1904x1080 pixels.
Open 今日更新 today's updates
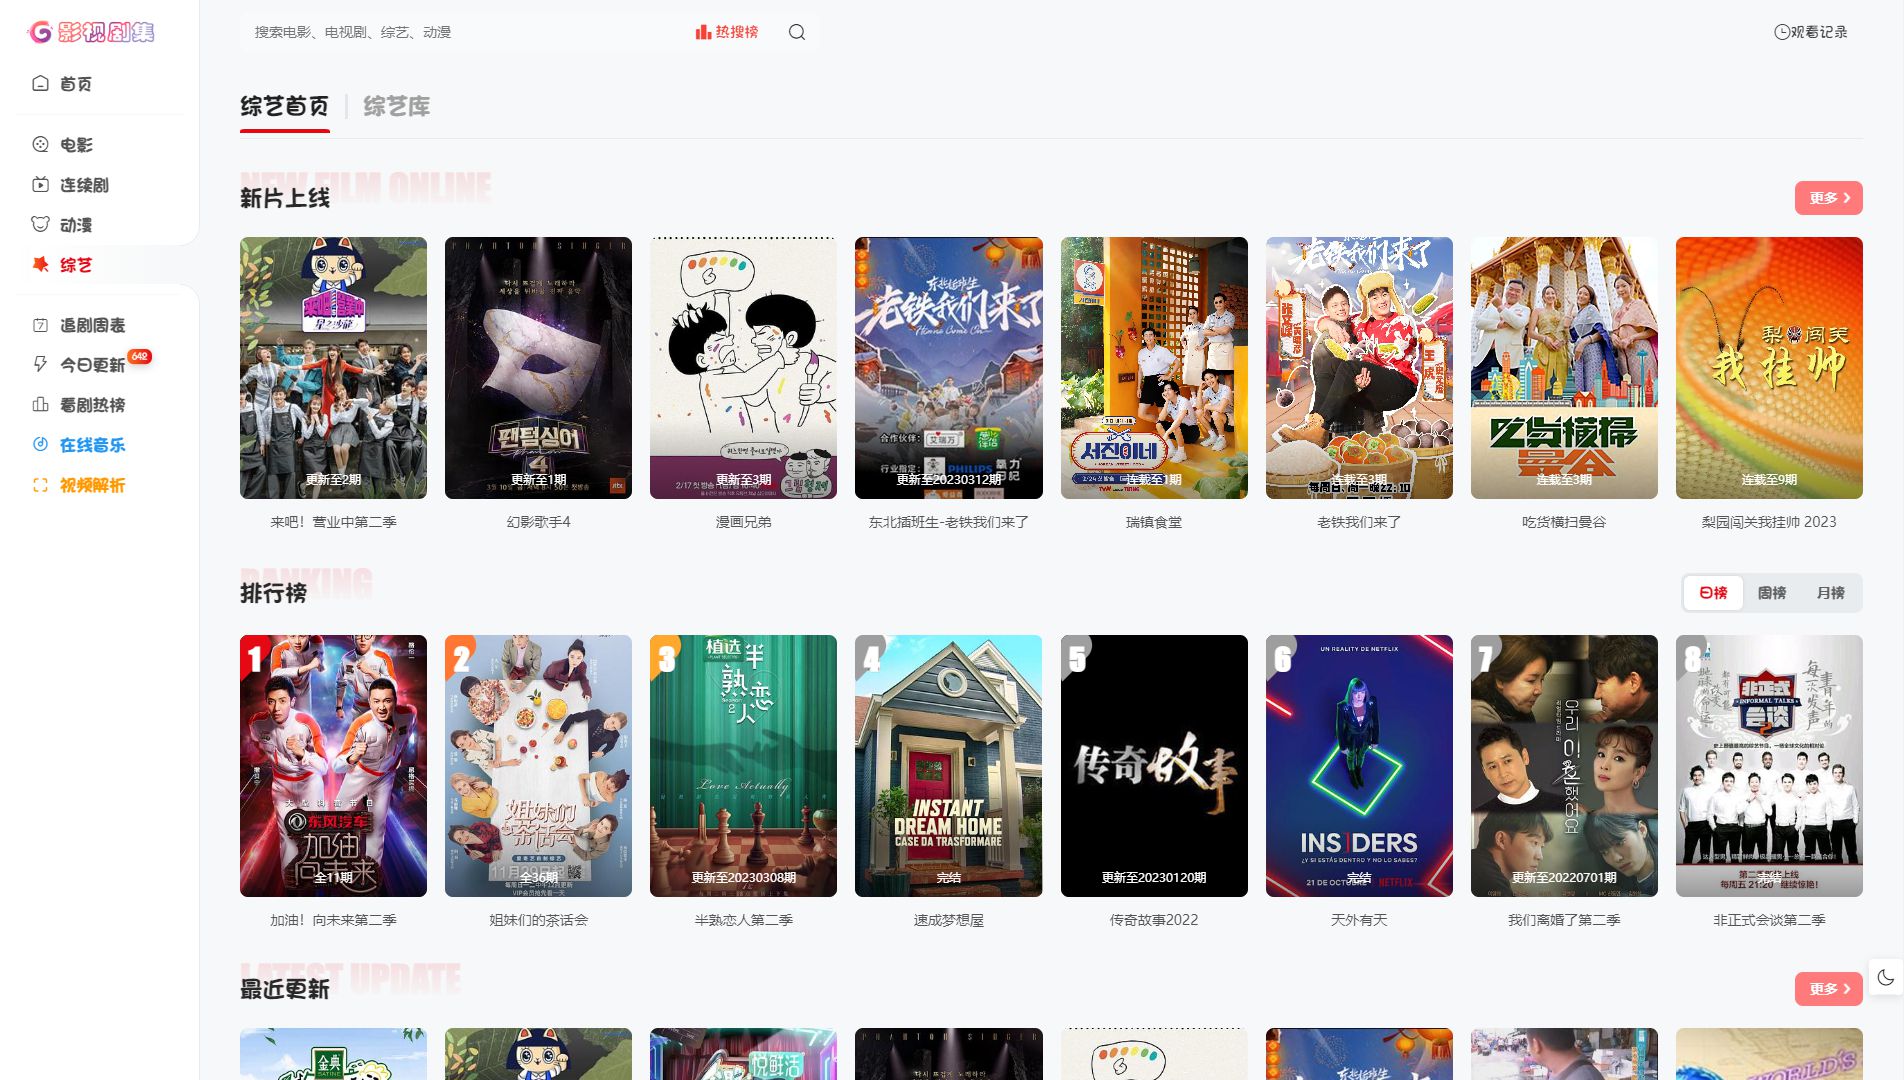click(x=78, y=365)
